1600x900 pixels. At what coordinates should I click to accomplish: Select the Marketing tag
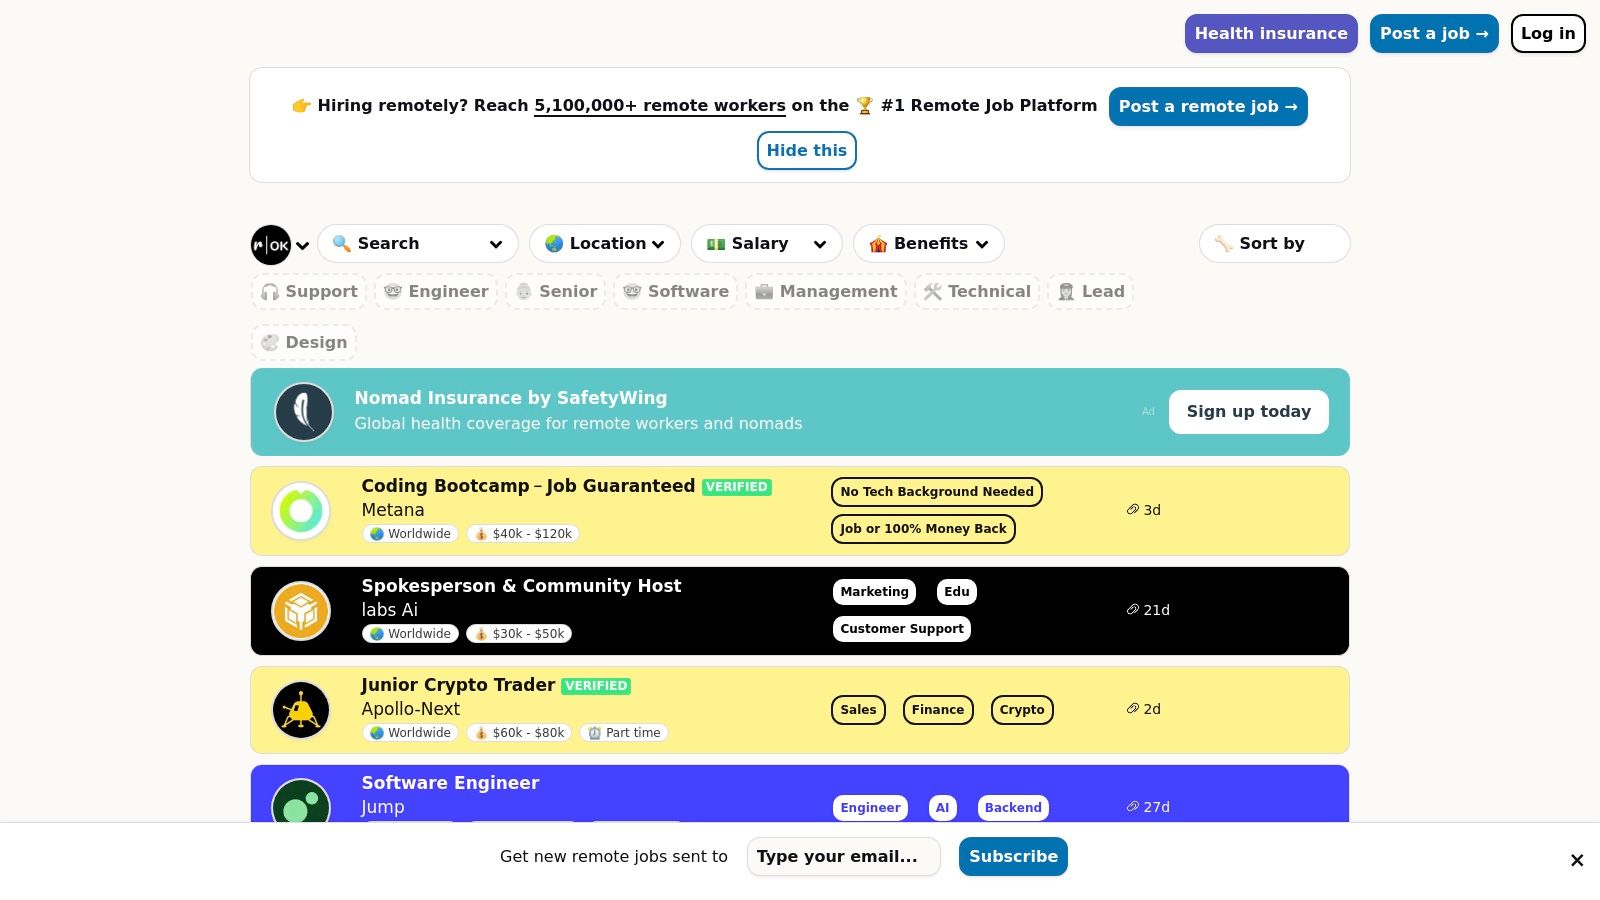point(874,592)
